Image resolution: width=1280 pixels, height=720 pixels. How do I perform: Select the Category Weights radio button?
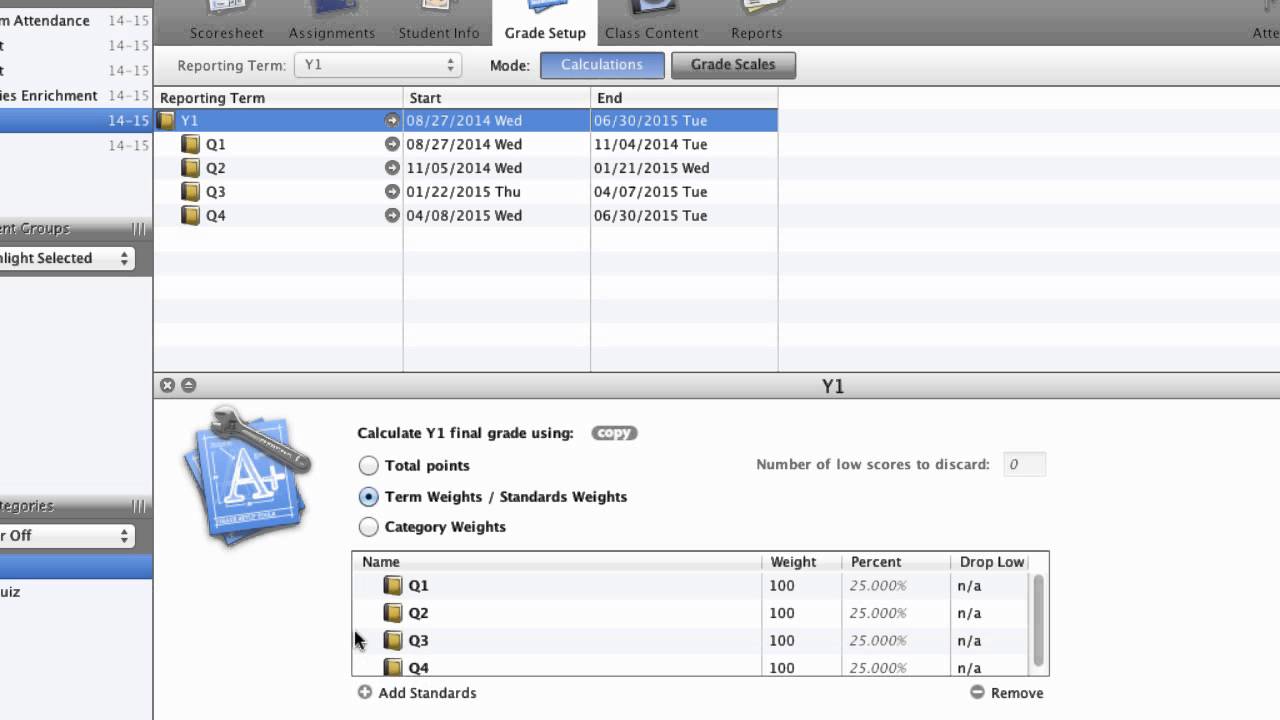[369, 527]
